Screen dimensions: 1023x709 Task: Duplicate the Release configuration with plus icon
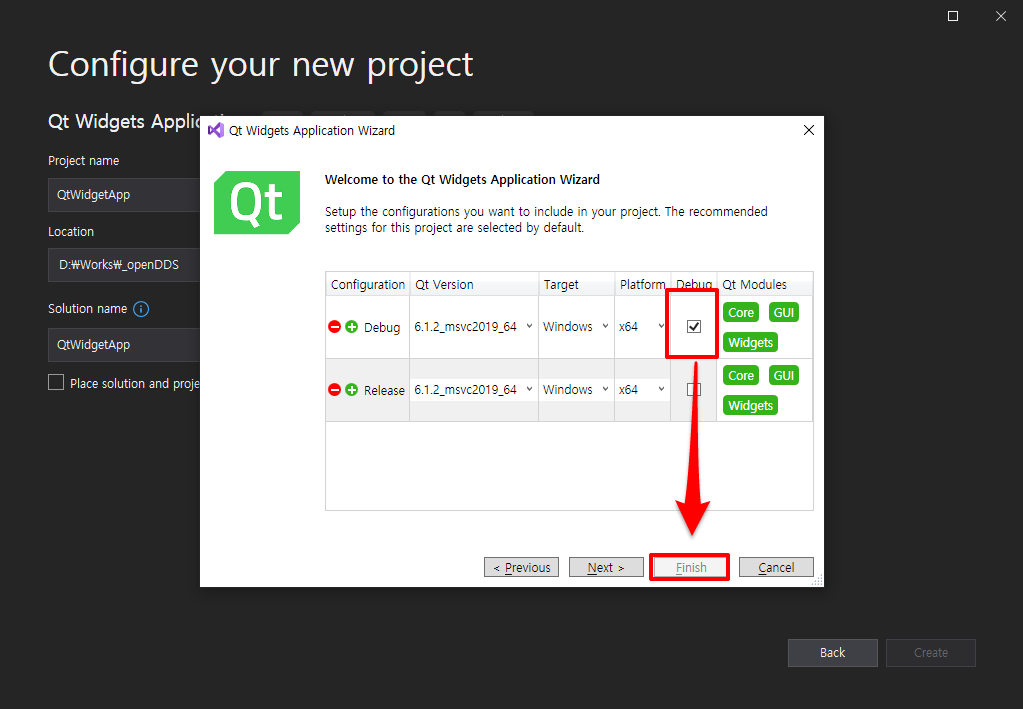click(352, 390)
